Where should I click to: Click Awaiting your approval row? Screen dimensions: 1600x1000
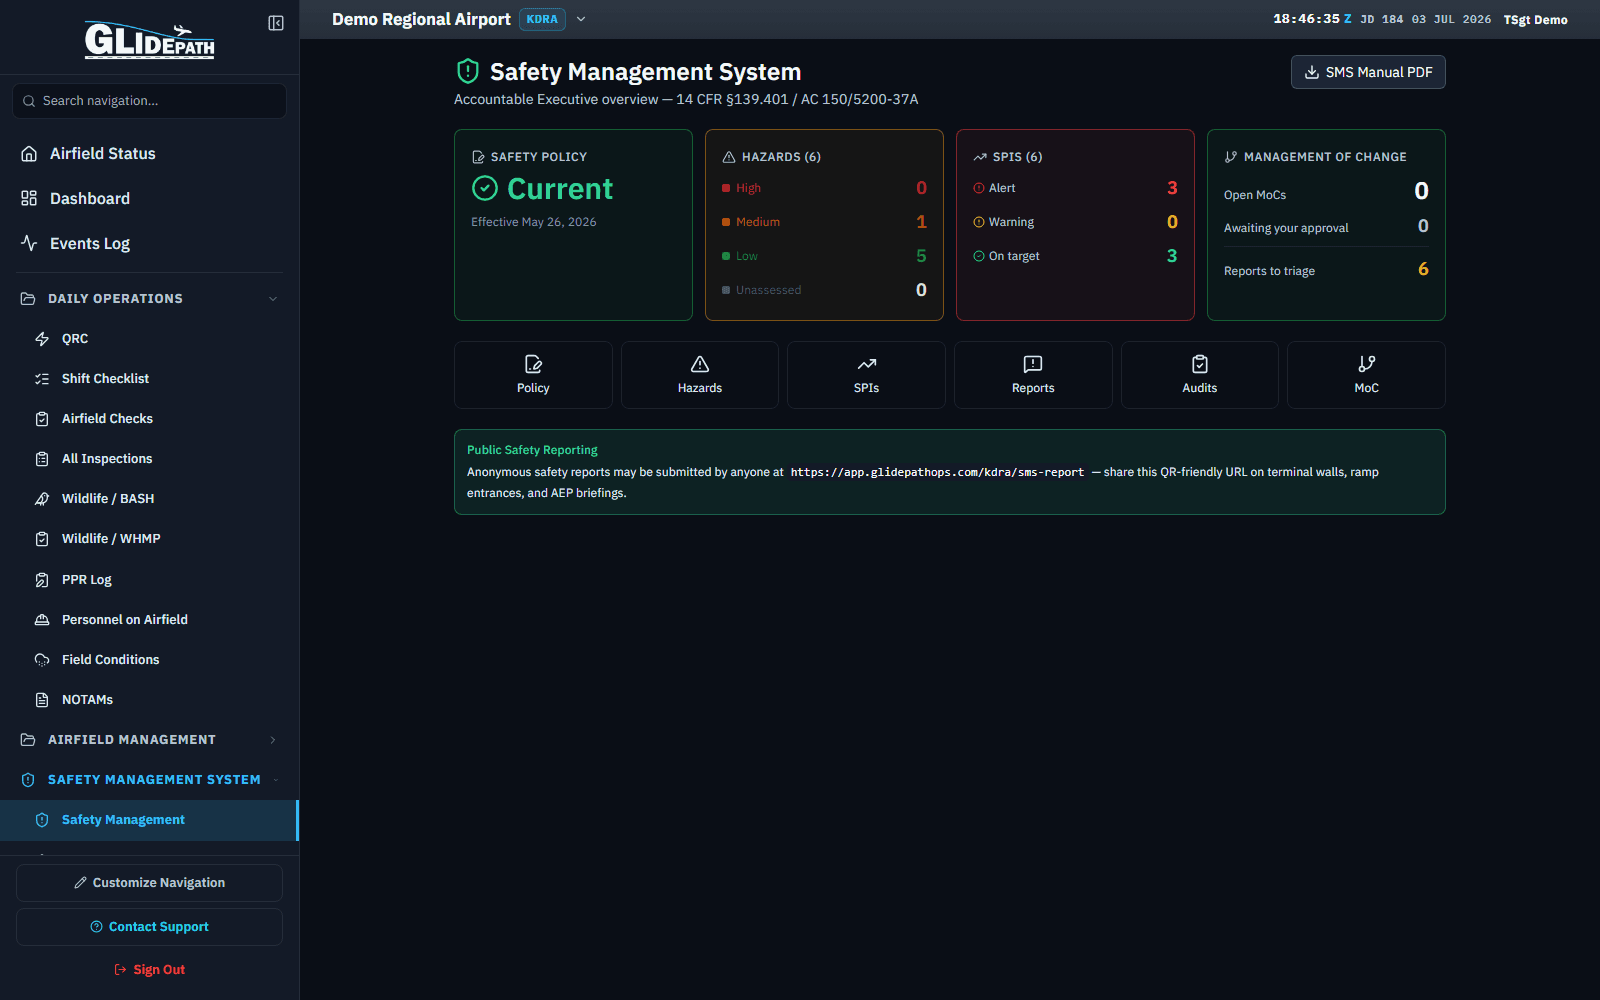pos(1326,227)
